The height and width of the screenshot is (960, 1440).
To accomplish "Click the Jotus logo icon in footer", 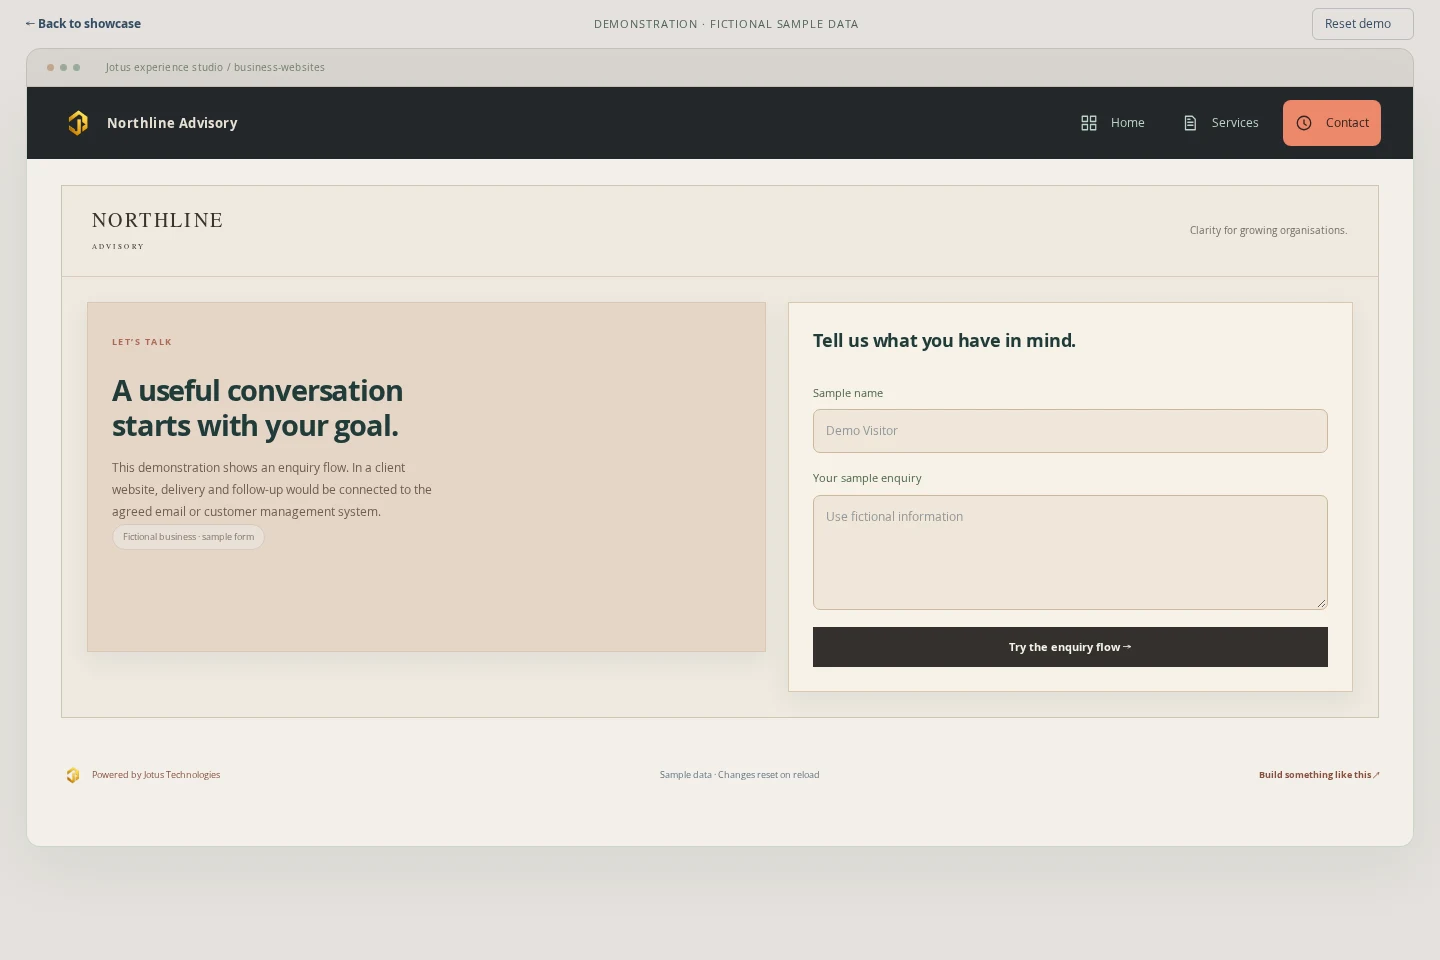I will point(73,775).
